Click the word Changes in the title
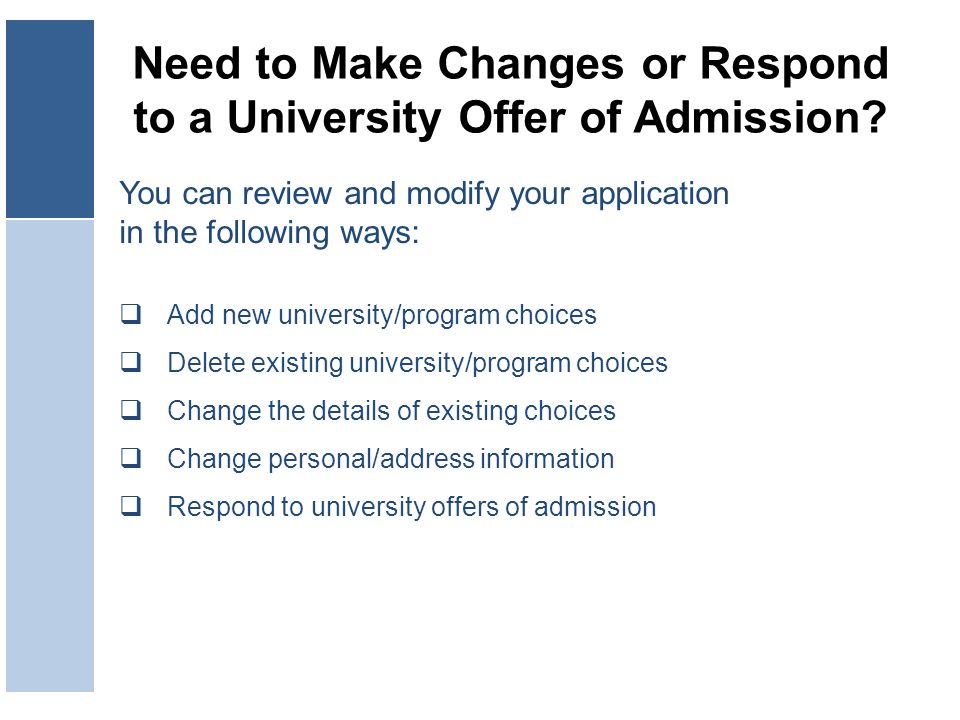The height and width of the screenshot is (720, 960). [531, 65]
